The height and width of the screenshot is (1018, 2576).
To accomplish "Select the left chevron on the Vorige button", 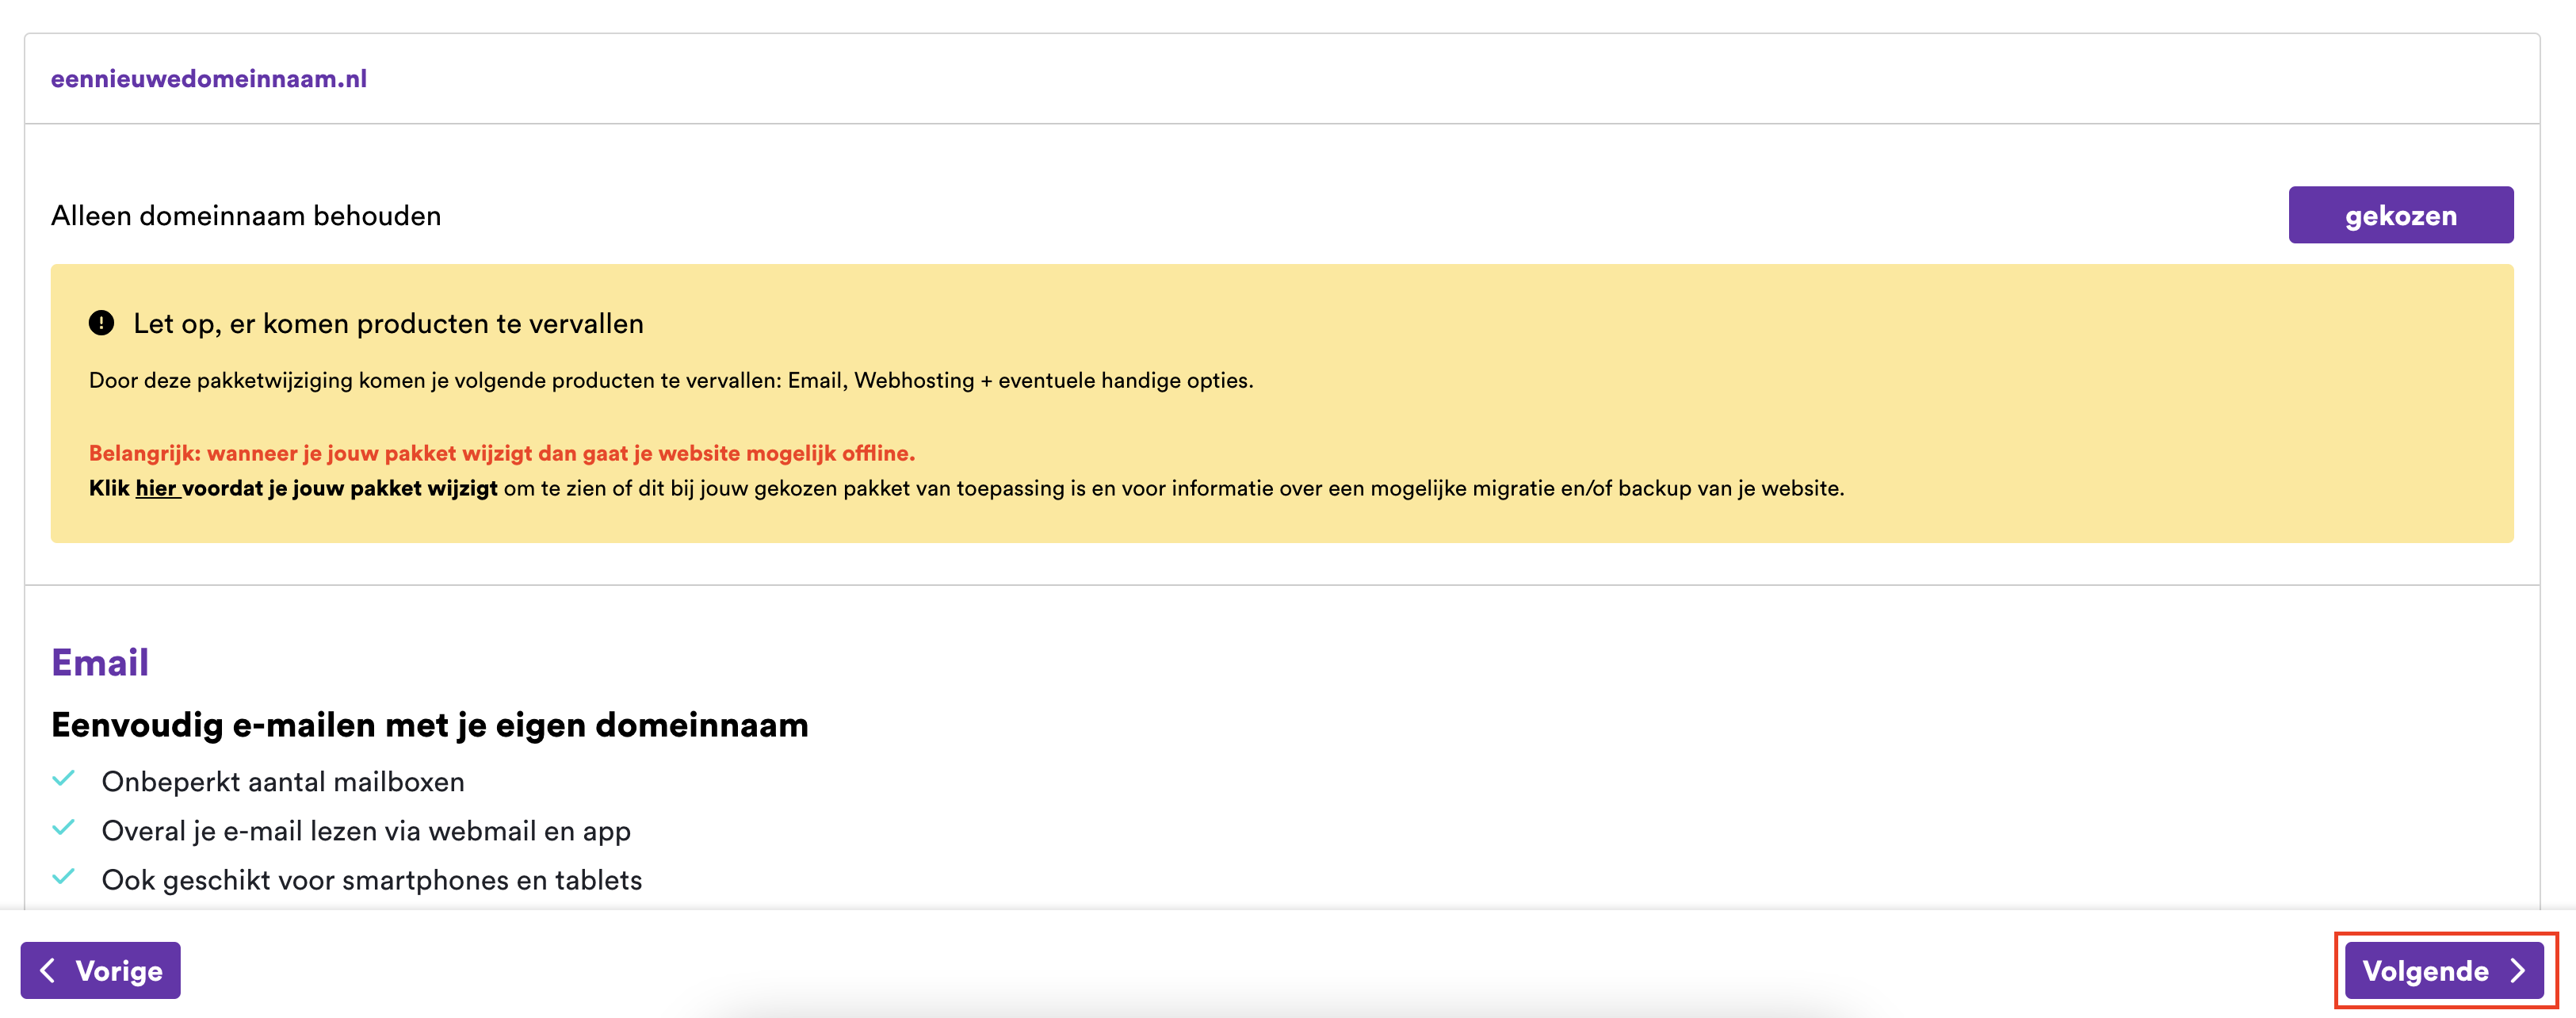I will pos(48,970).
